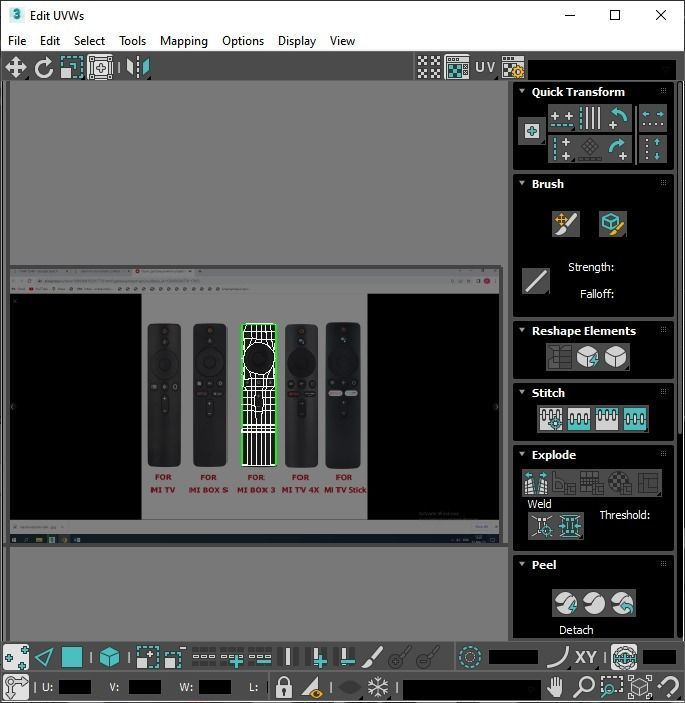Toggle the texture map display button

pos(457,67)
